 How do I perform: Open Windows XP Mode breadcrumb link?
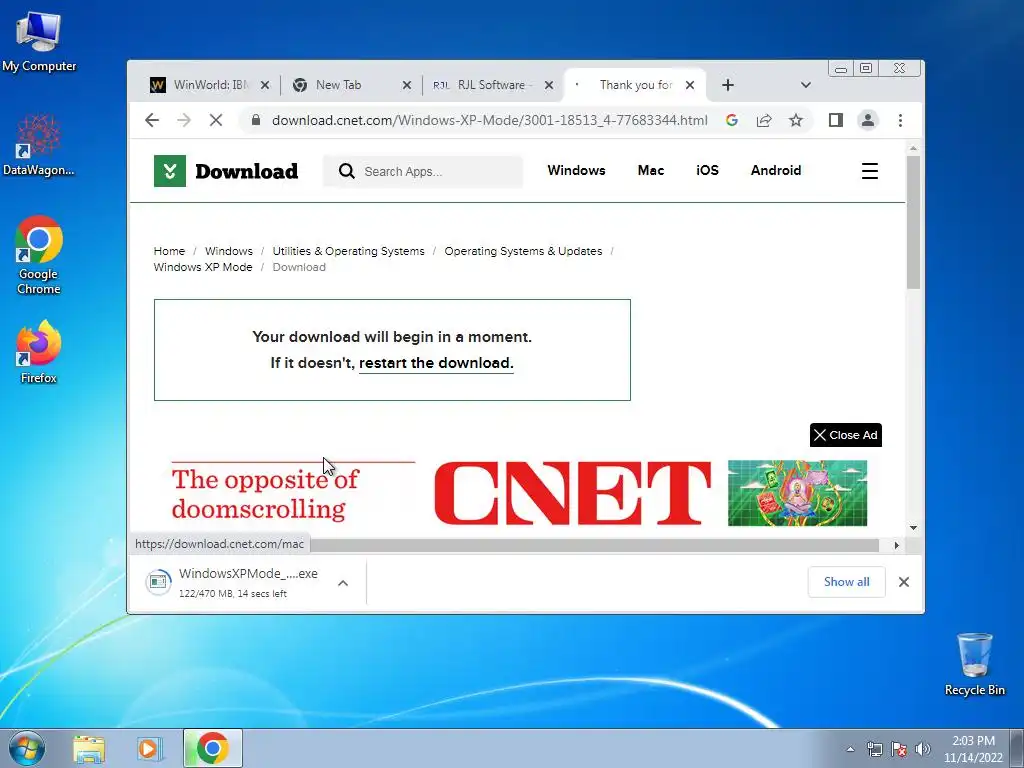pyautogui.click(x=202, y=267)
